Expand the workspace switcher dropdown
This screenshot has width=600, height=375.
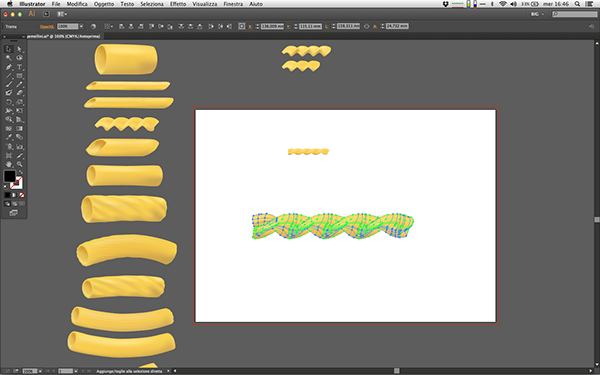(x=538, y=14)
